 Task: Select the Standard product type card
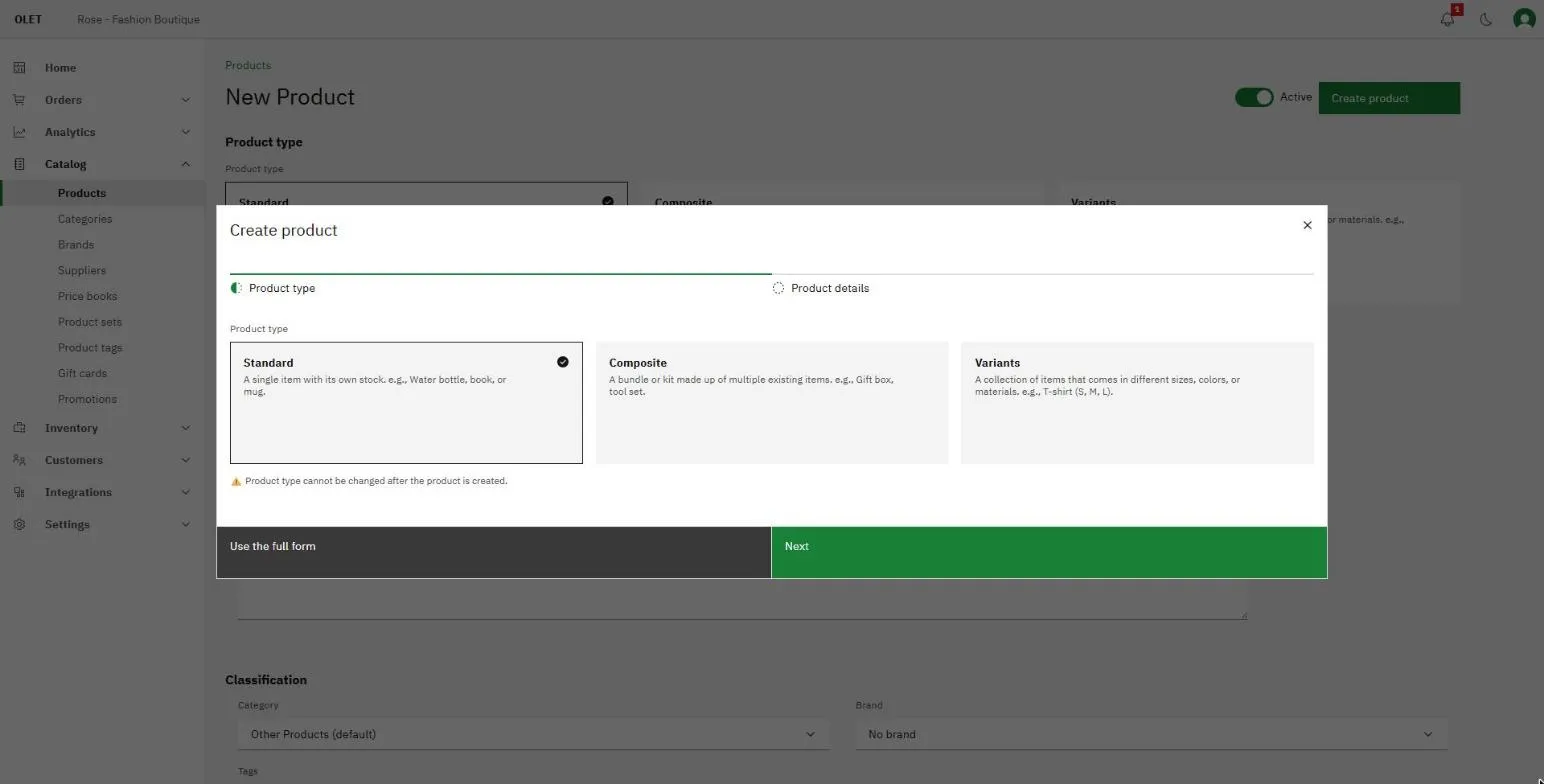tap(406, 403)
